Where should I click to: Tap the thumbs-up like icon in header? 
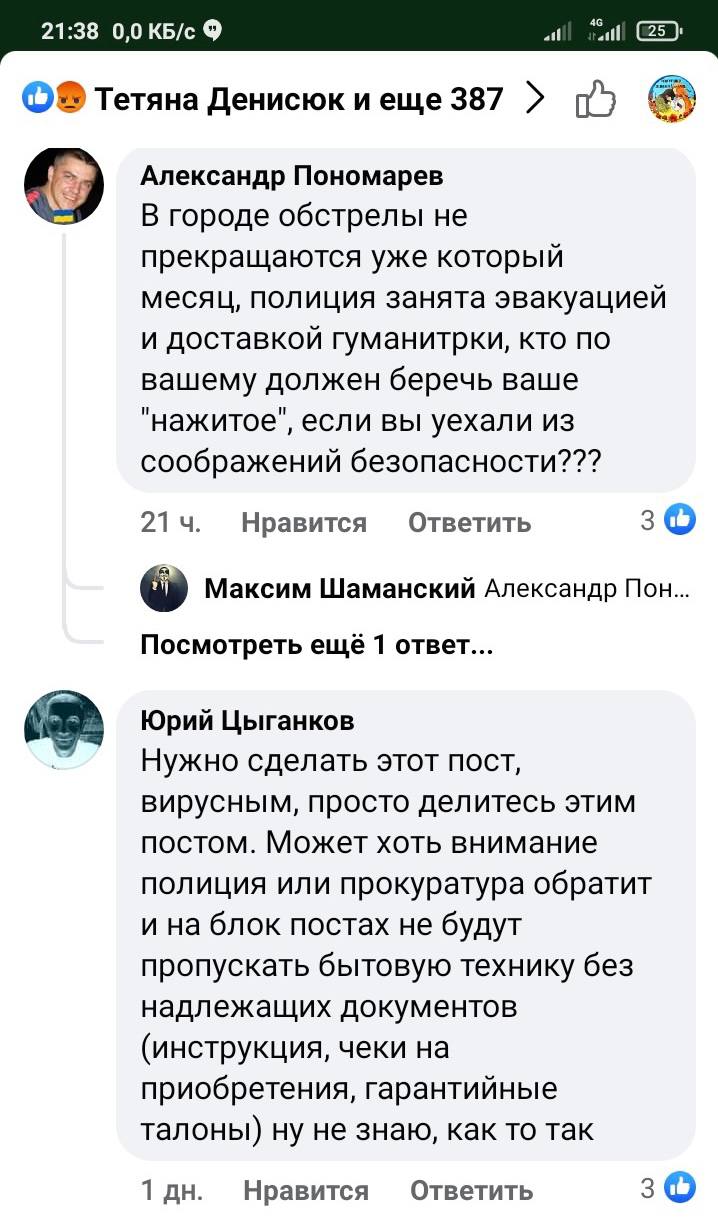596,100
